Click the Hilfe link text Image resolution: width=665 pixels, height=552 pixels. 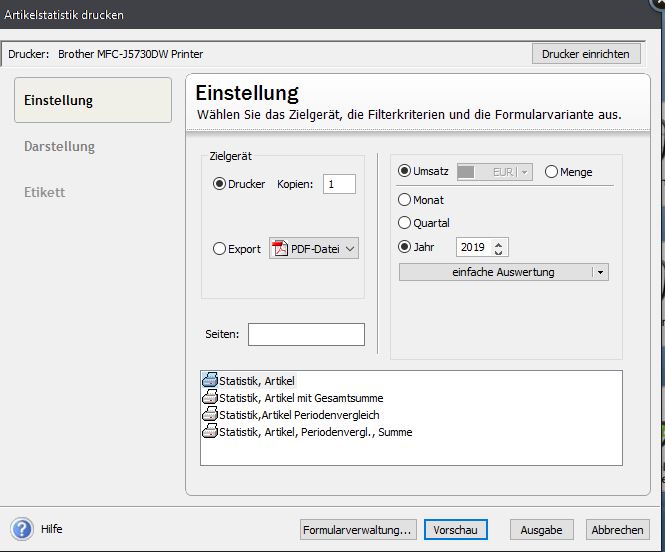51,529
